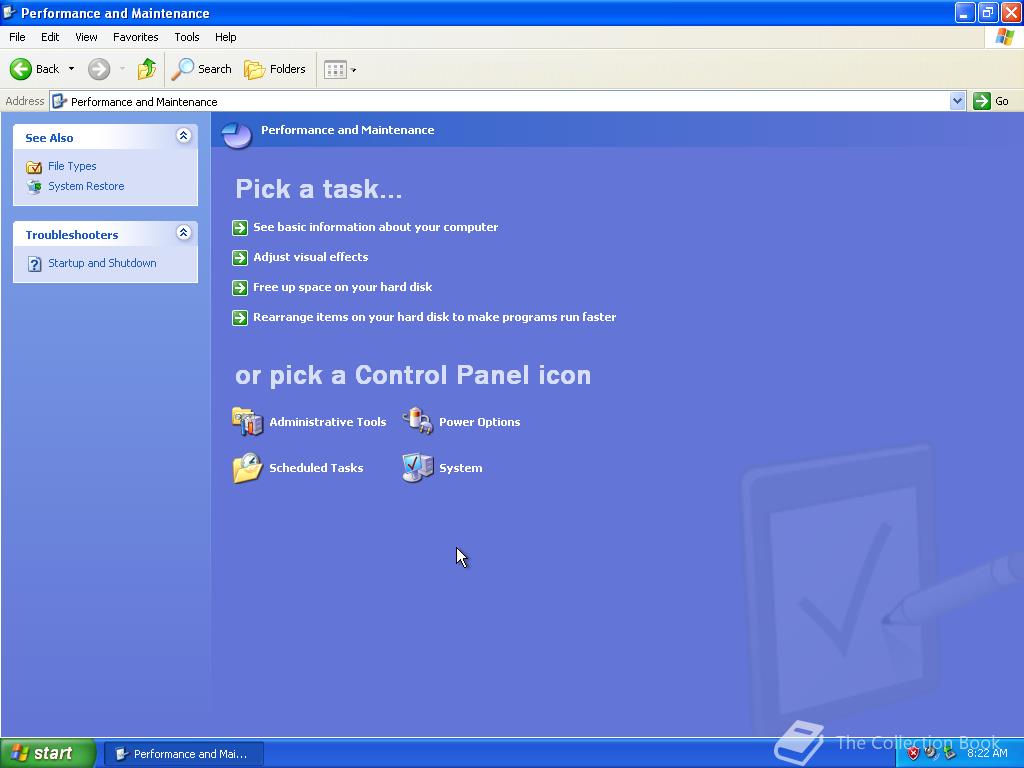Click the window title bar icon
This screenshot has width=1024, height=768.
point(9,13)
